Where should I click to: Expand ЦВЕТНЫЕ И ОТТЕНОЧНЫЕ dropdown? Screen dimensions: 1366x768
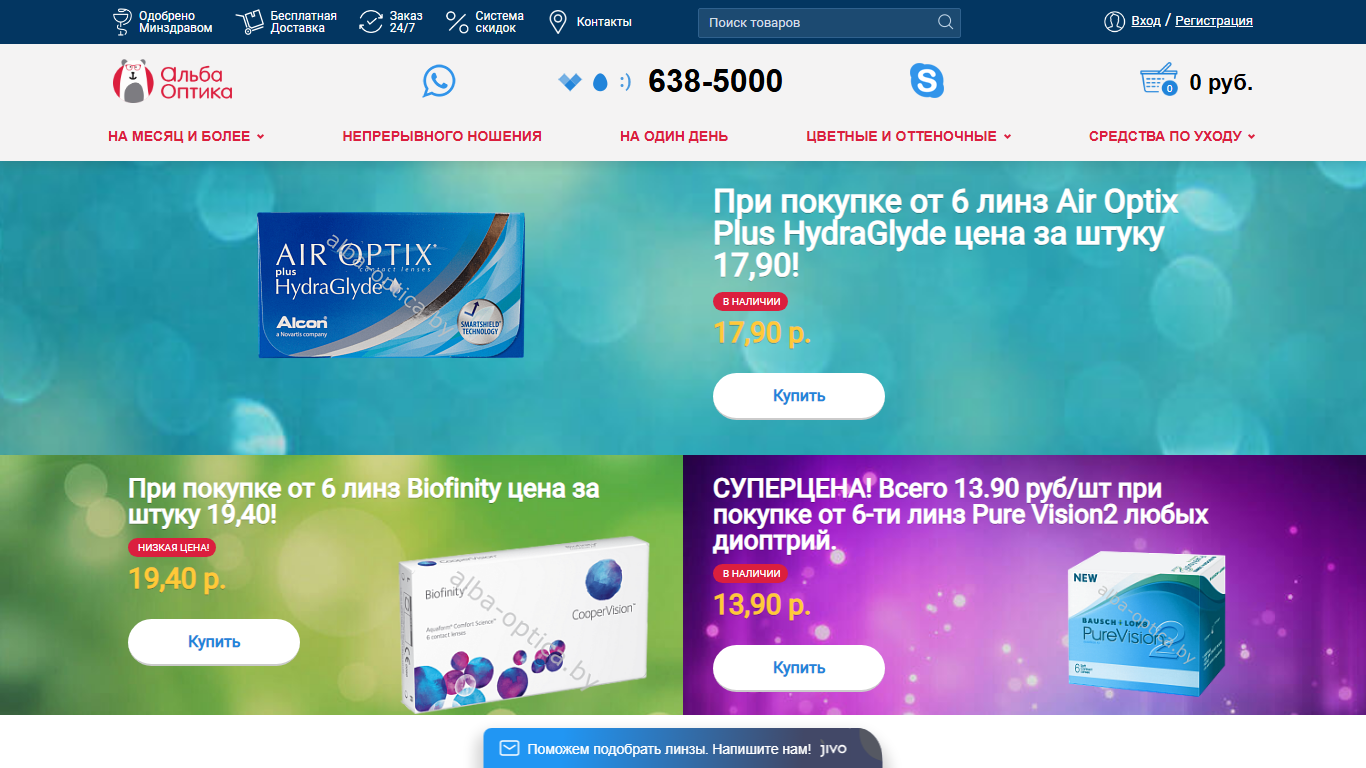[909, 136]
